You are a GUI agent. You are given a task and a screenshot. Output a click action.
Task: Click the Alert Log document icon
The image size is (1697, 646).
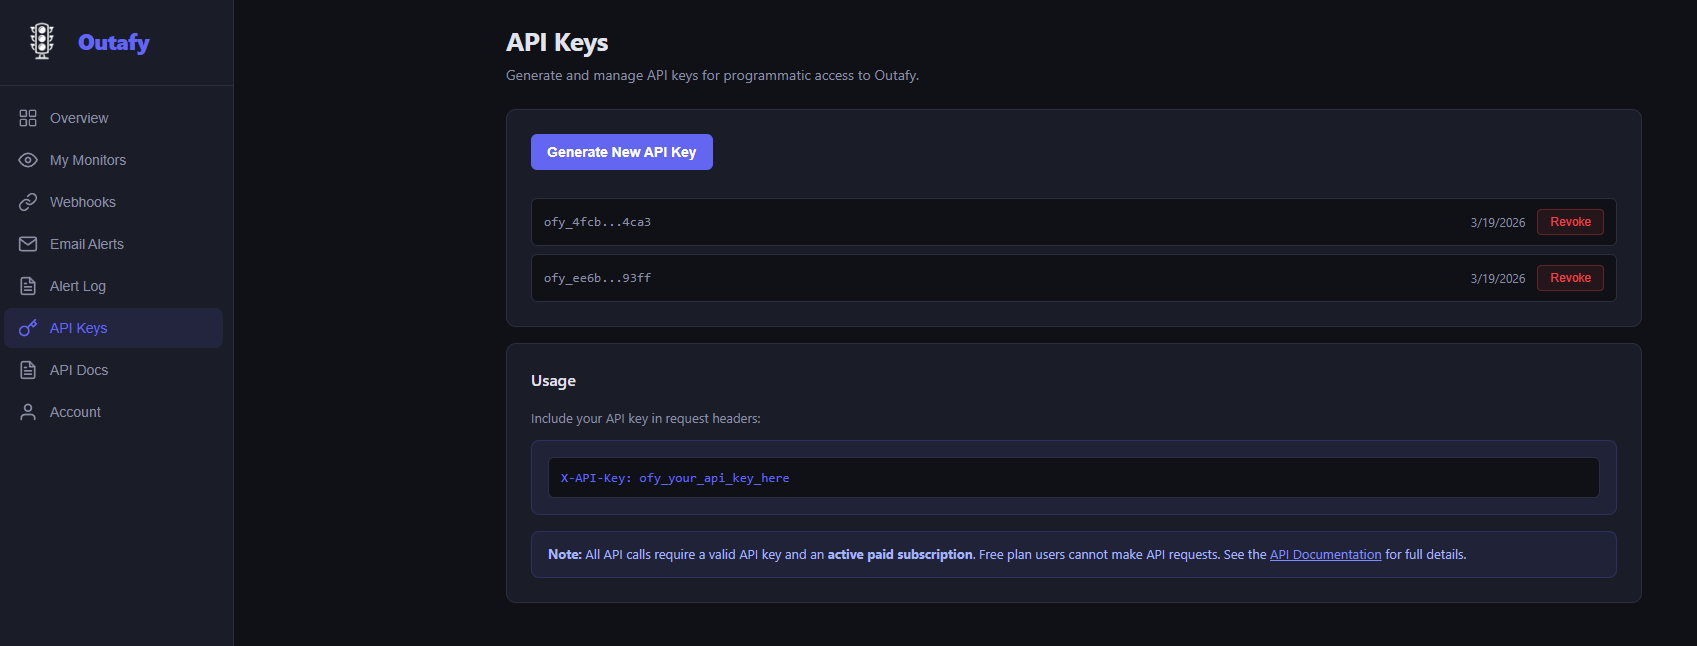(x=28, y=286)
